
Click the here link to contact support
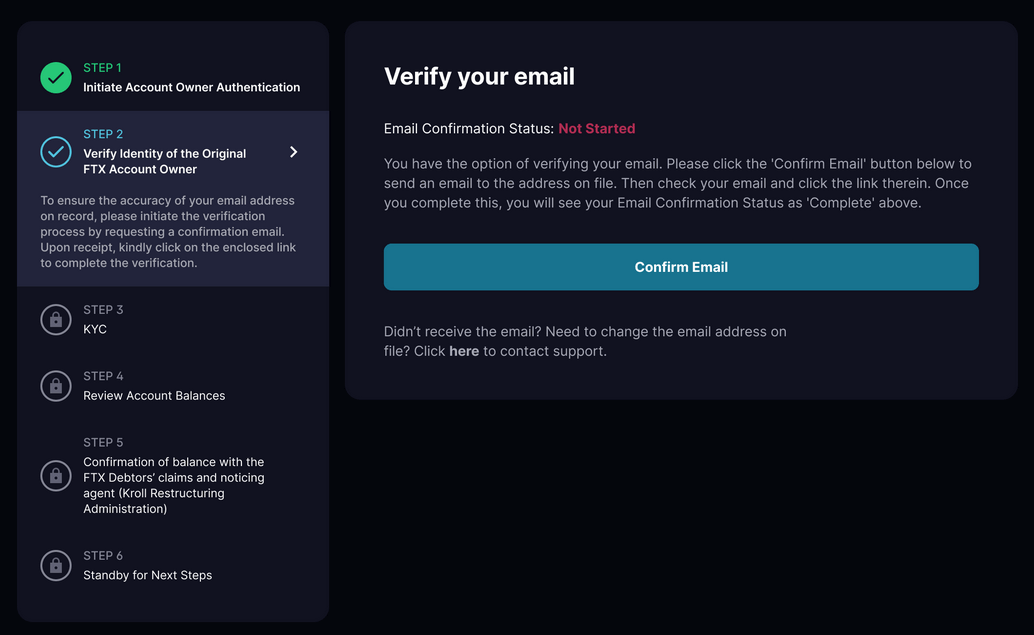(464, 351)
